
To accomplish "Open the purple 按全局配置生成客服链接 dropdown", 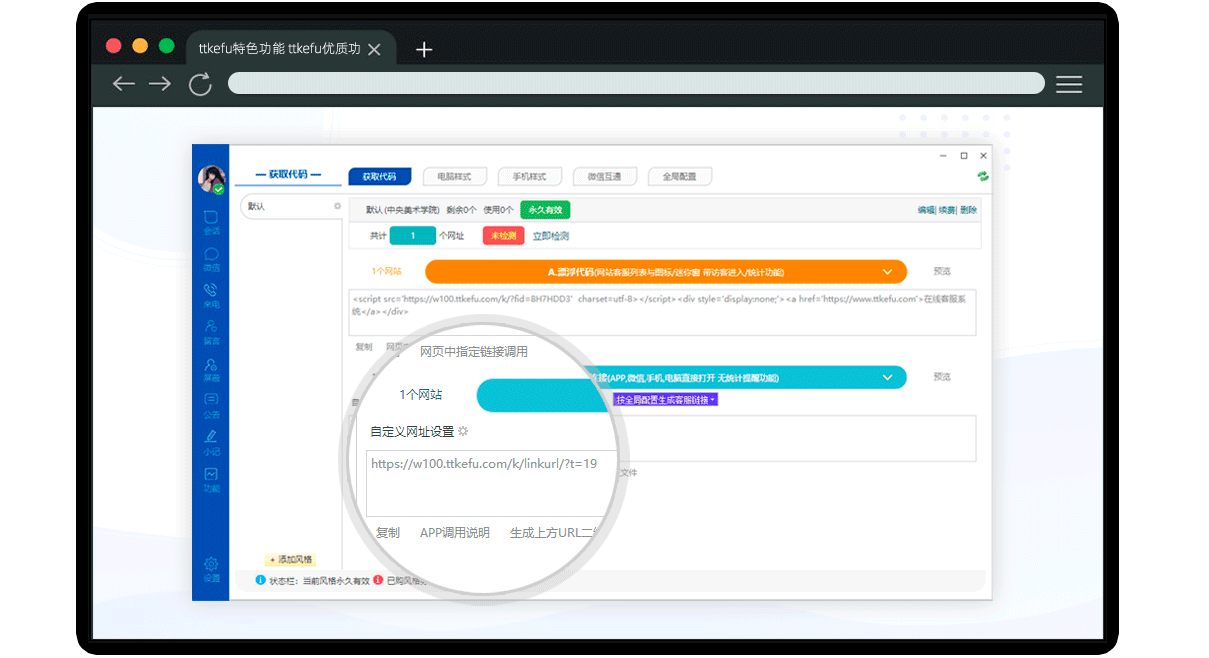I will pyautogui.click(x=666, y=400).
